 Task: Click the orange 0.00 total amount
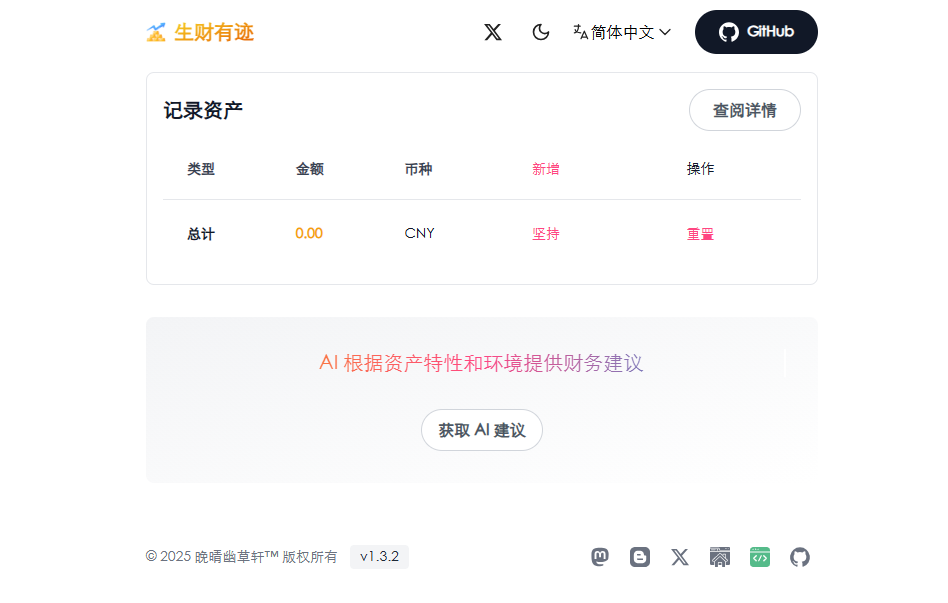tap(309, 233)
